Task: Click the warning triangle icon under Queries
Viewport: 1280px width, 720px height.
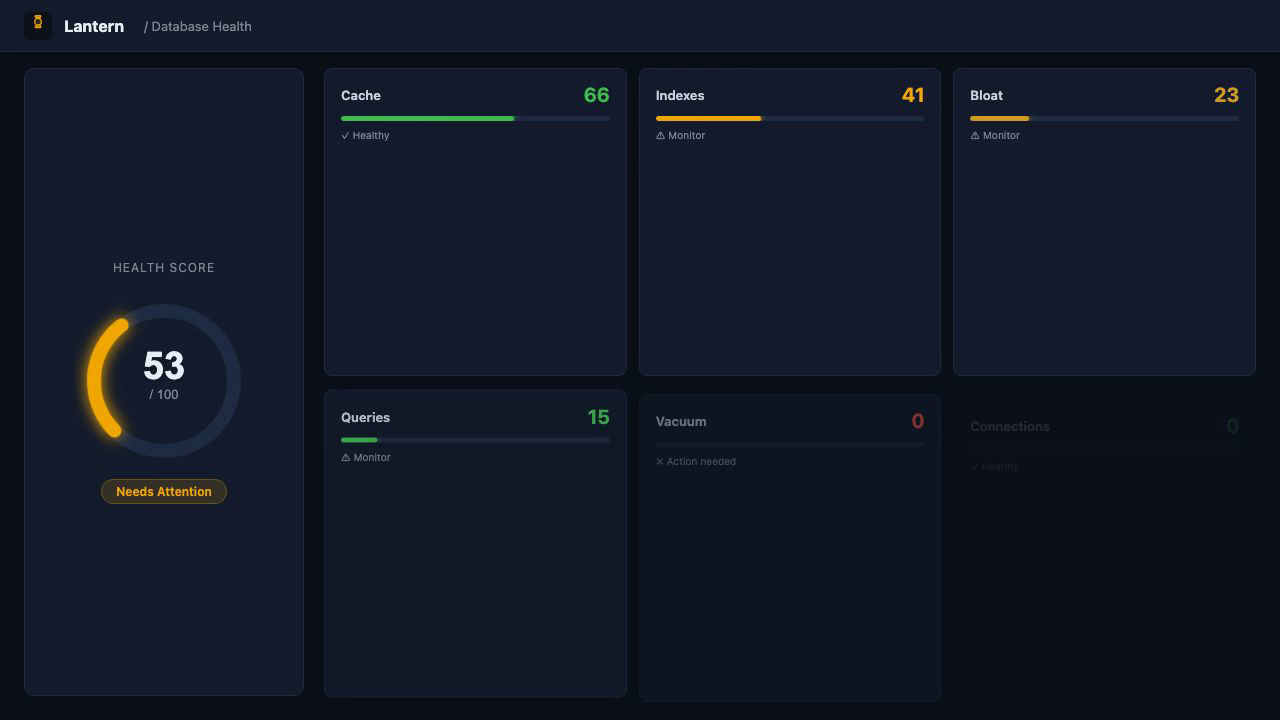Action: 345,457
